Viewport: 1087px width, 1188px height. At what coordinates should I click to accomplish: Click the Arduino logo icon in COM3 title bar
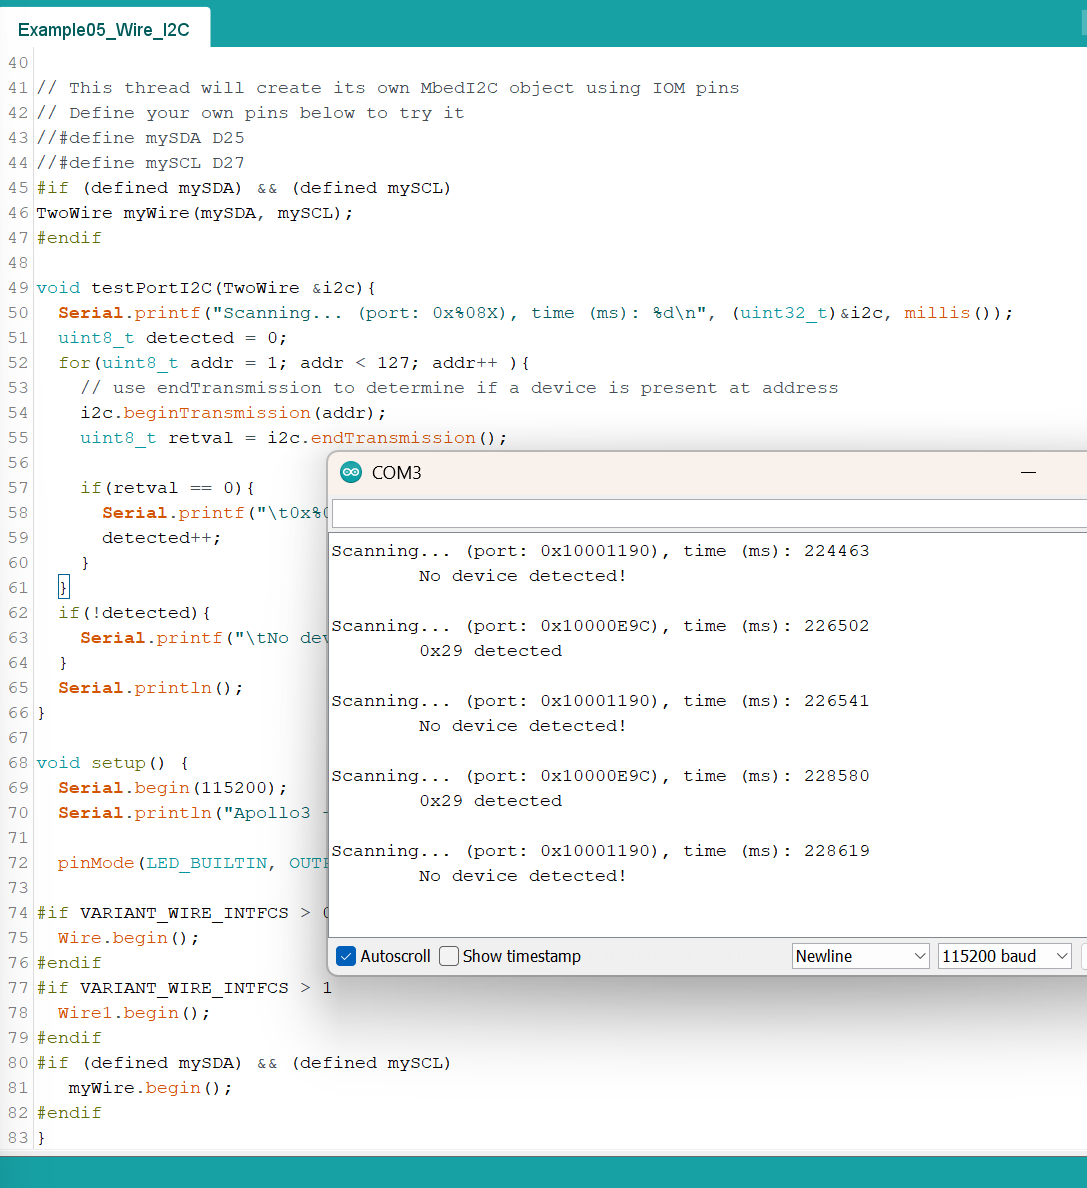(x=351, y=473)
